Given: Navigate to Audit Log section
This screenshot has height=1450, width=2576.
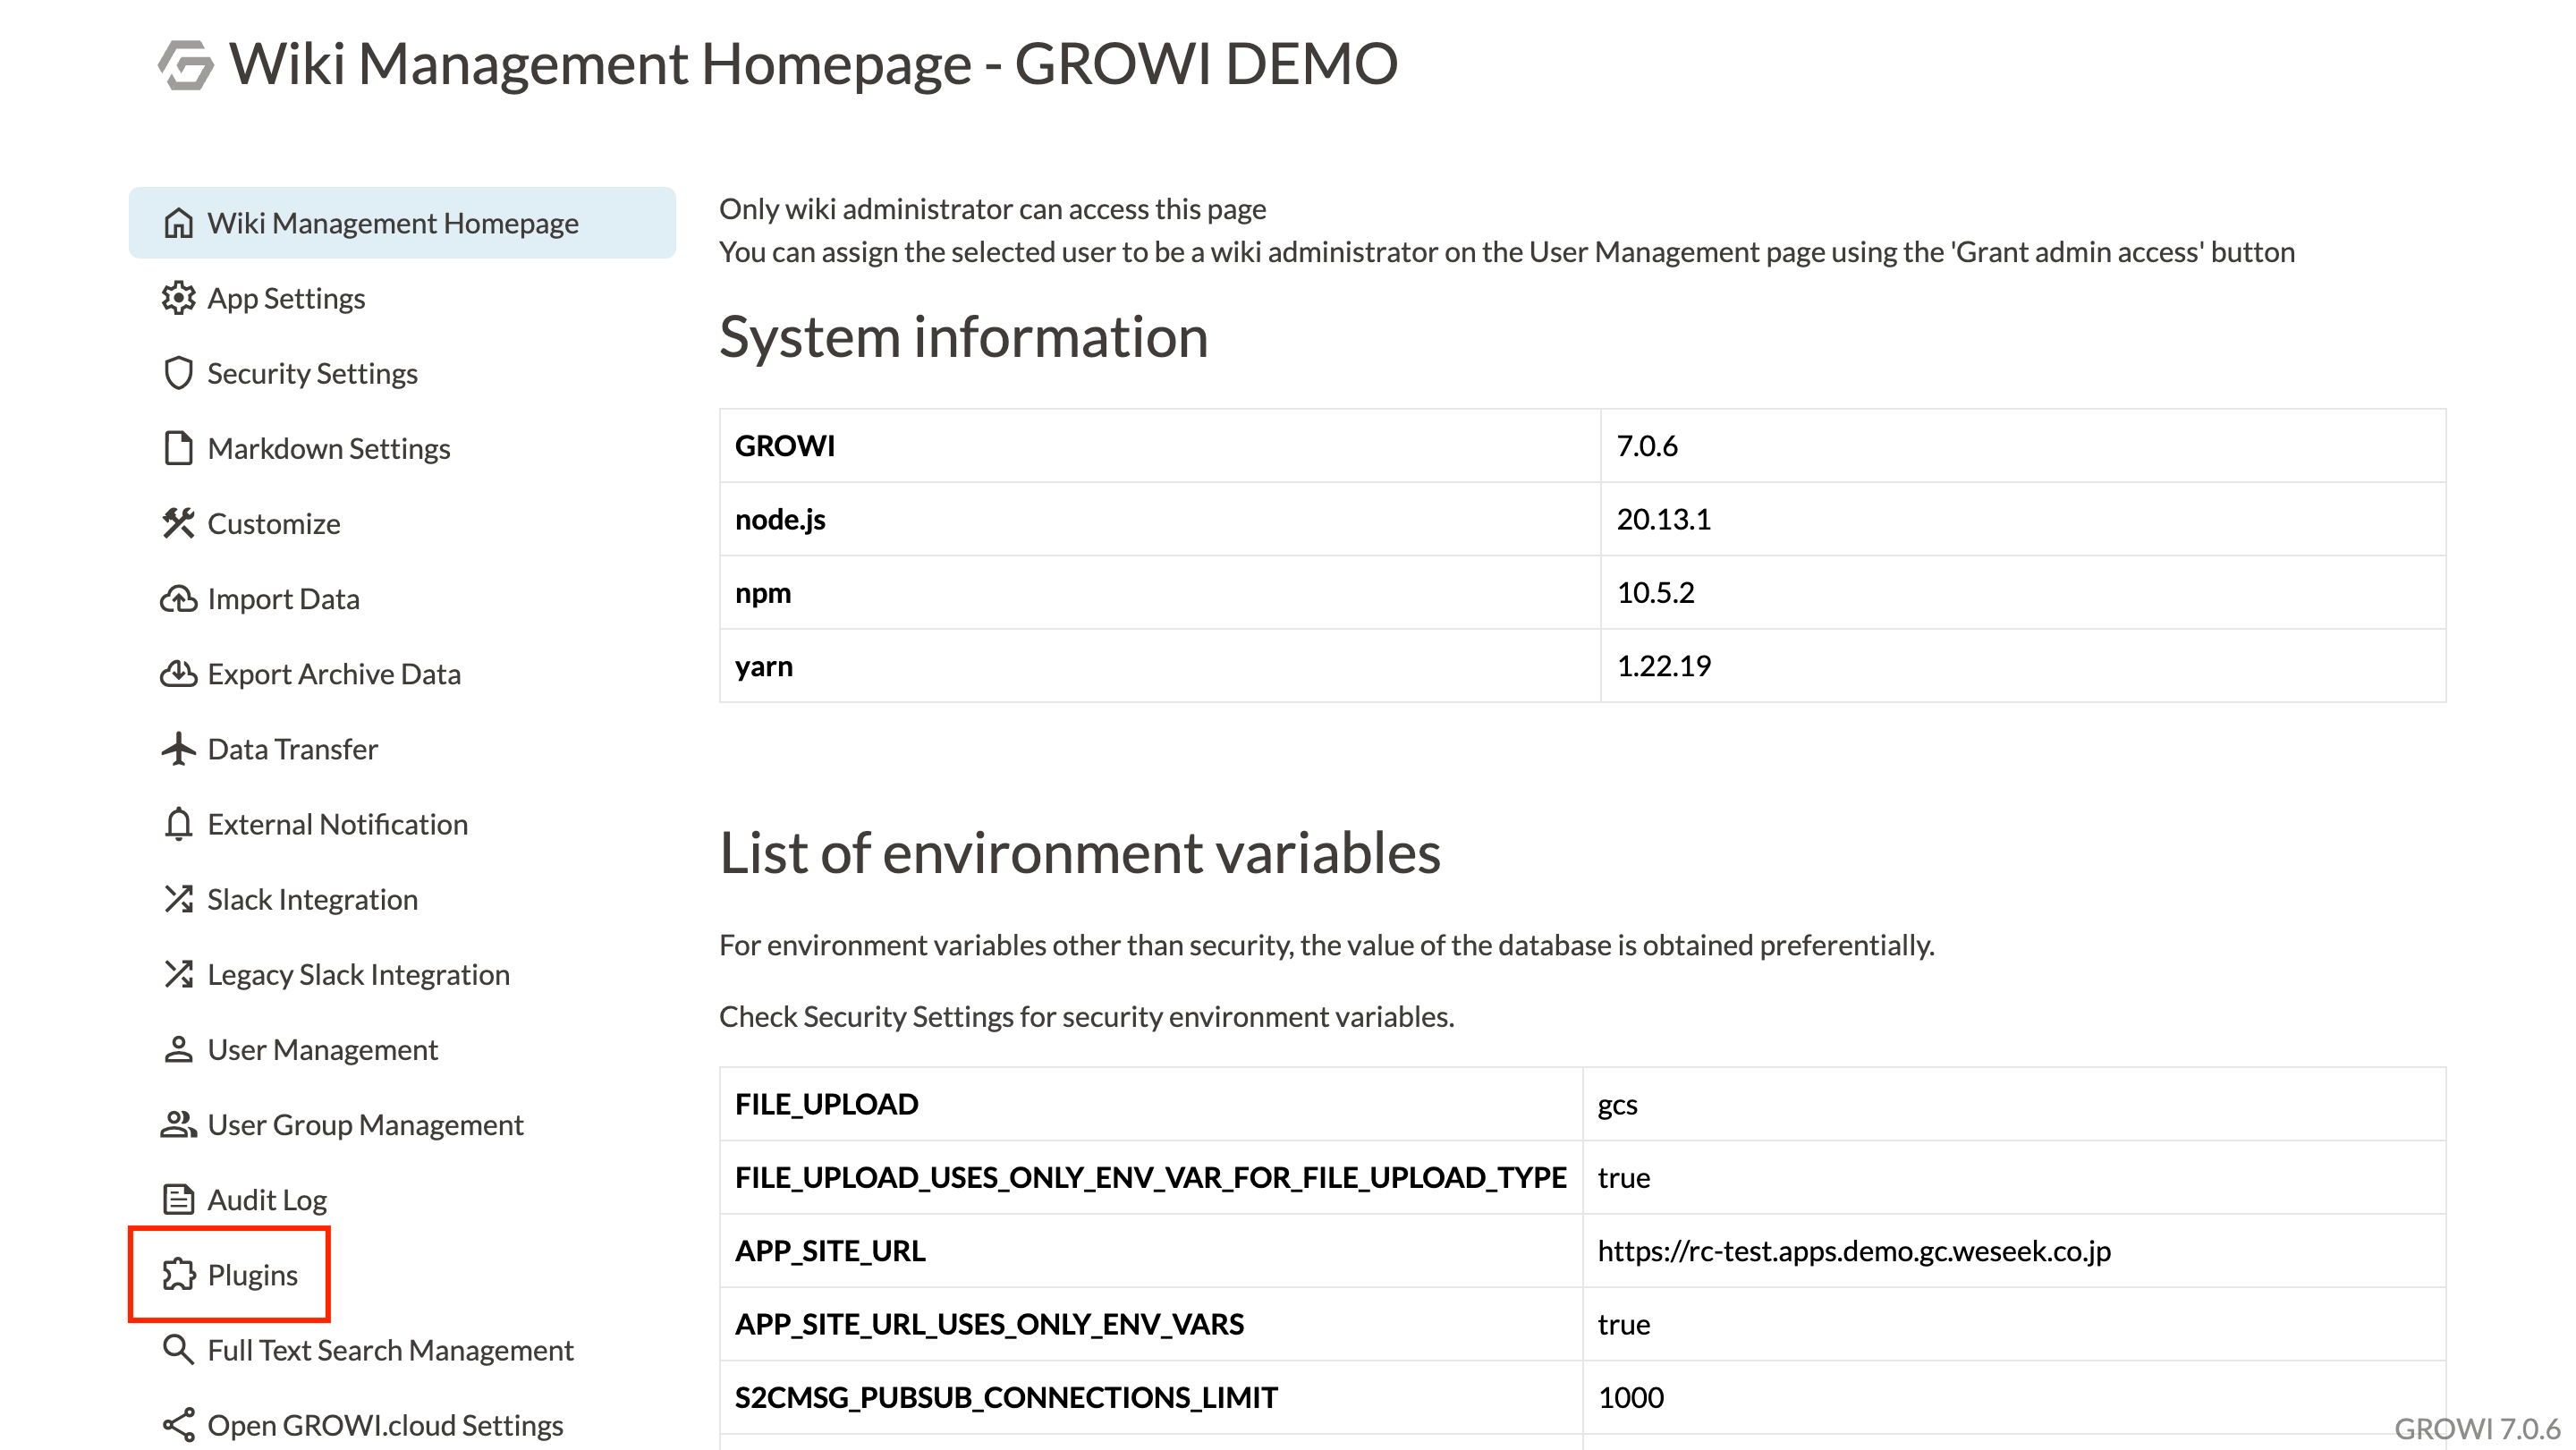Looking at the screenshot, I should [267, 1199].
